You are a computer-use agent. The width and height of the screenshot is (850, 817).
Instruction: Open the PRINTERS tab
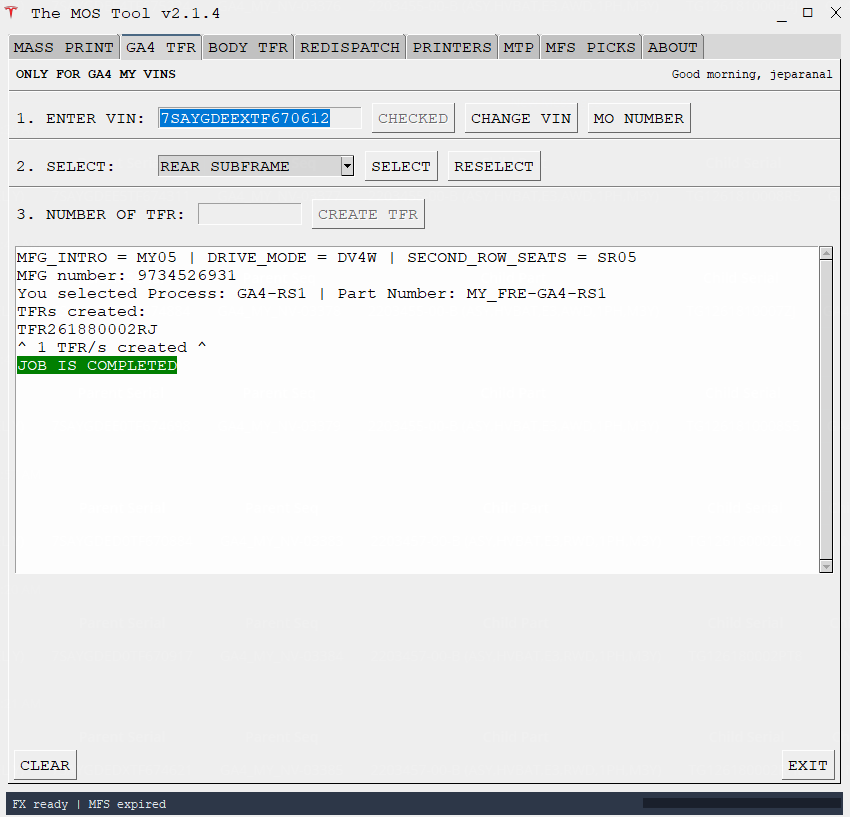click(452, 48)
